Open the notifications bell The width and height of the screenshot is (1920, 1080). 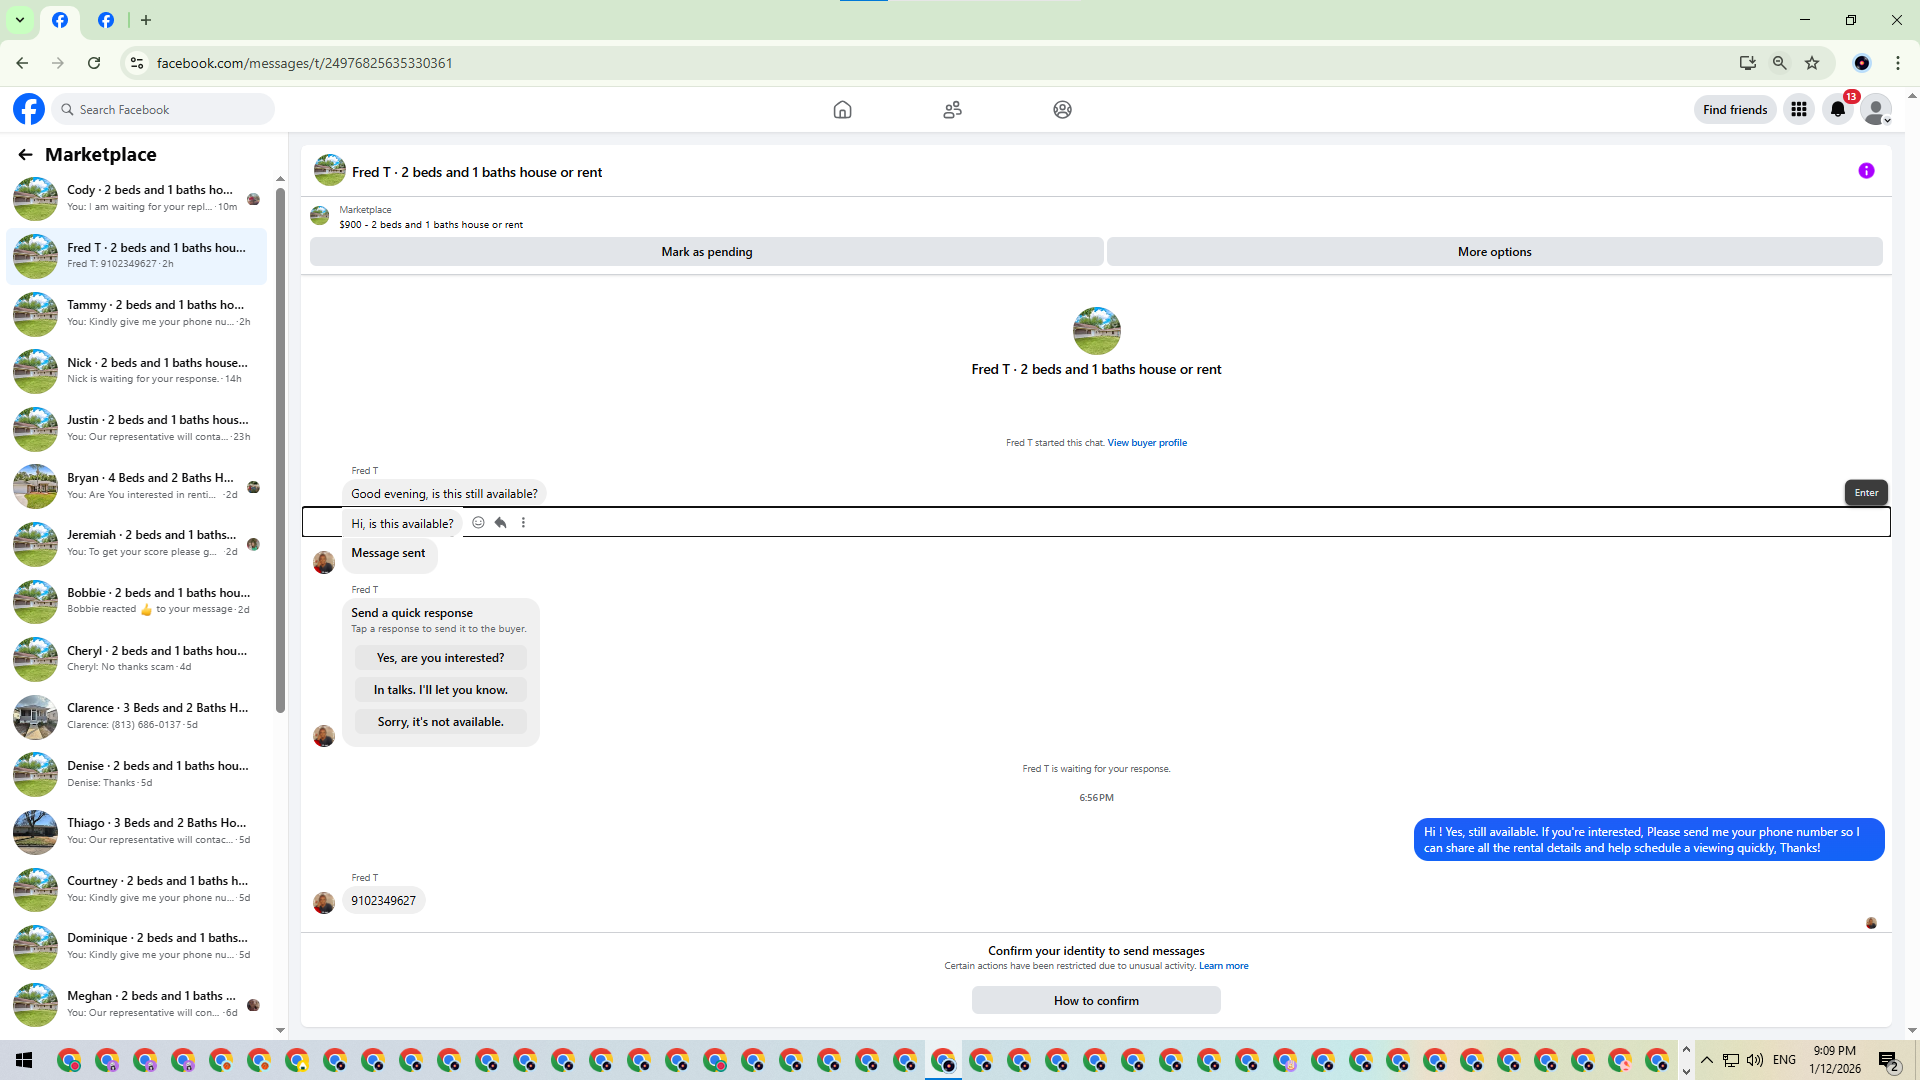click(1838, 110)
